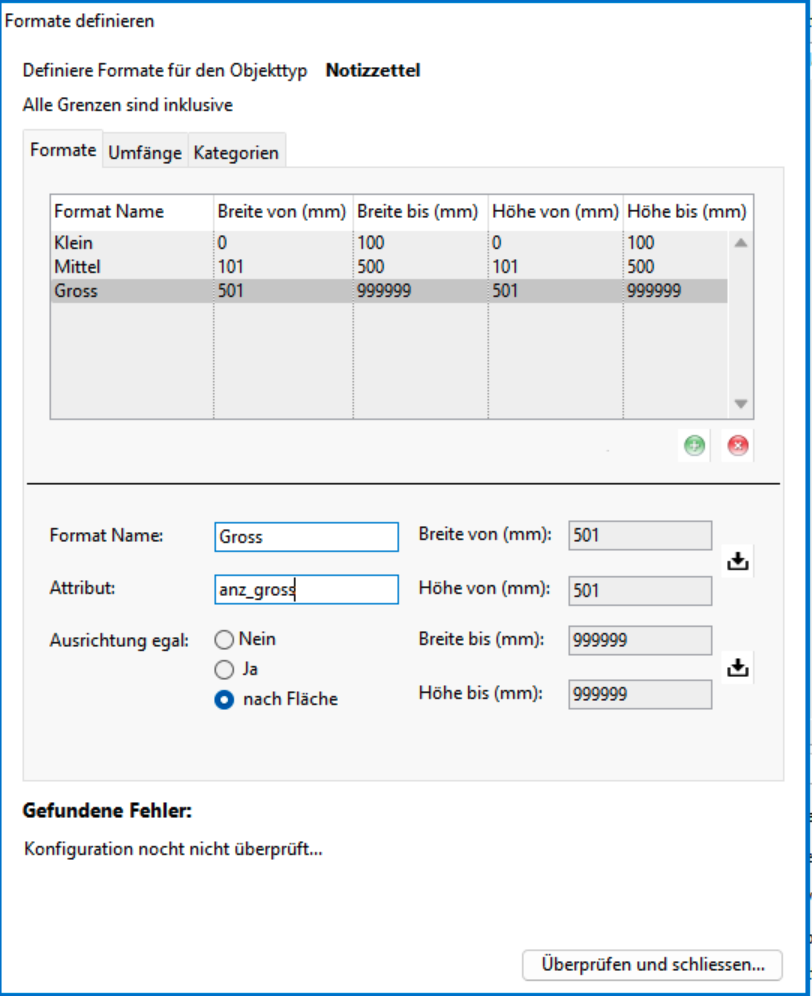Select the Ja radio button
The height and width of the screenshot is (996, 812).
click(224, 669)
